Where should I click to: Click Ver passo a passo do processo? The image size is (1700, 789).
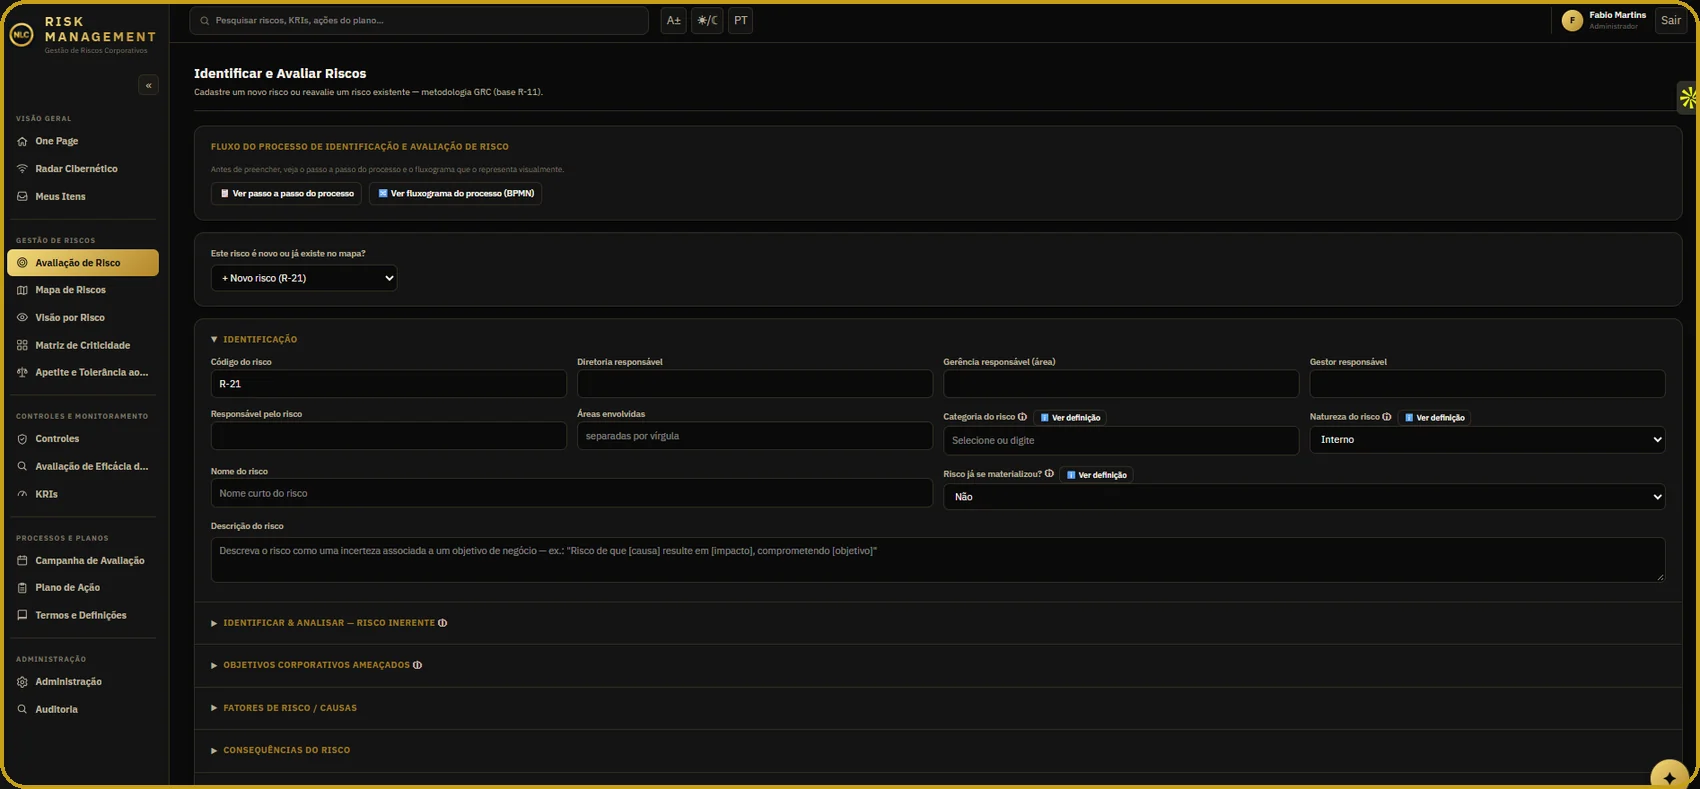pos(286,193)
